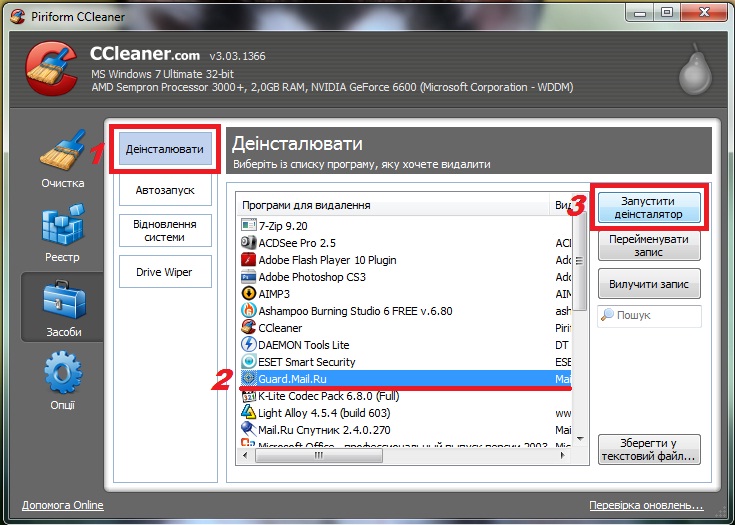Click the vertical scrollbar thumb in program list
735x525 pixels.
tap(580, 261)
